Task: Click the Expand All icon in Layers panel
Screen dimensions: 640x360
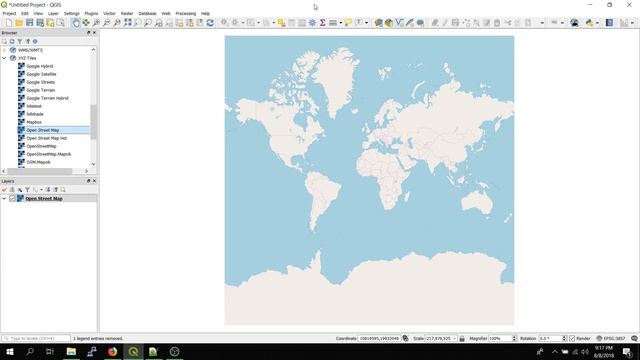Action: (48, 190)
